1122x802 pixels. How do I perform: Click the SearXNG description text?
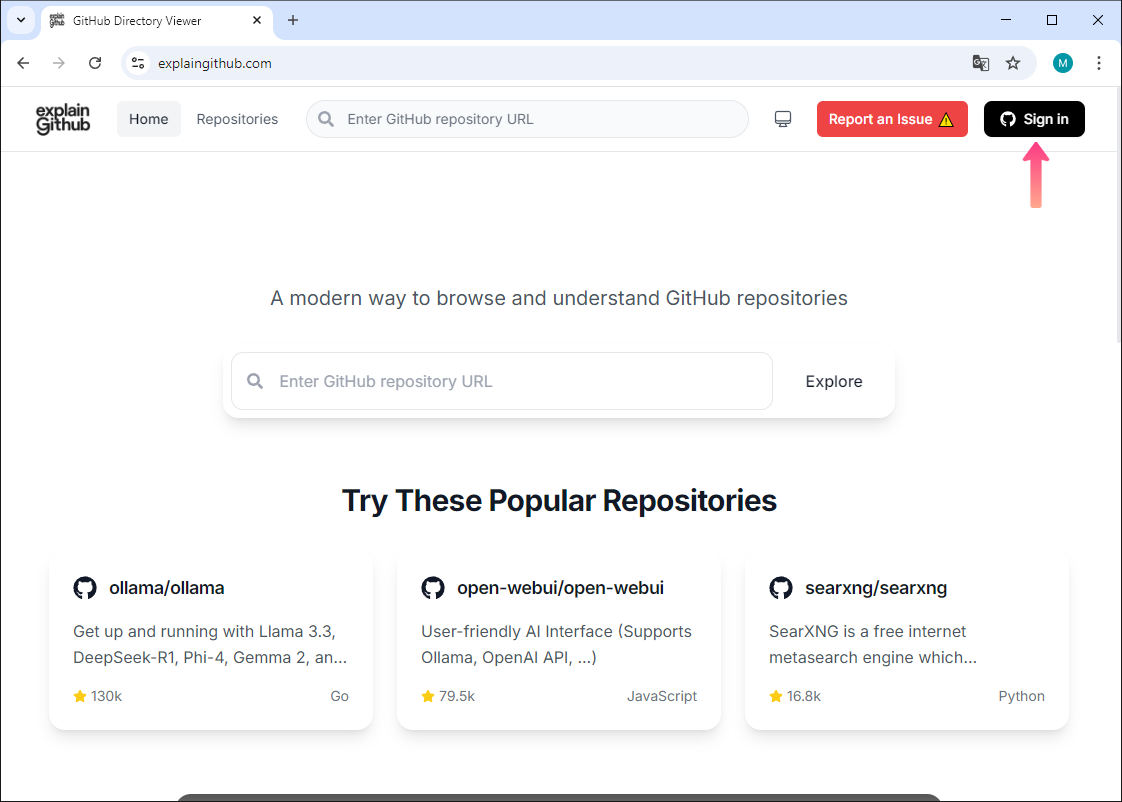[872, 645]
